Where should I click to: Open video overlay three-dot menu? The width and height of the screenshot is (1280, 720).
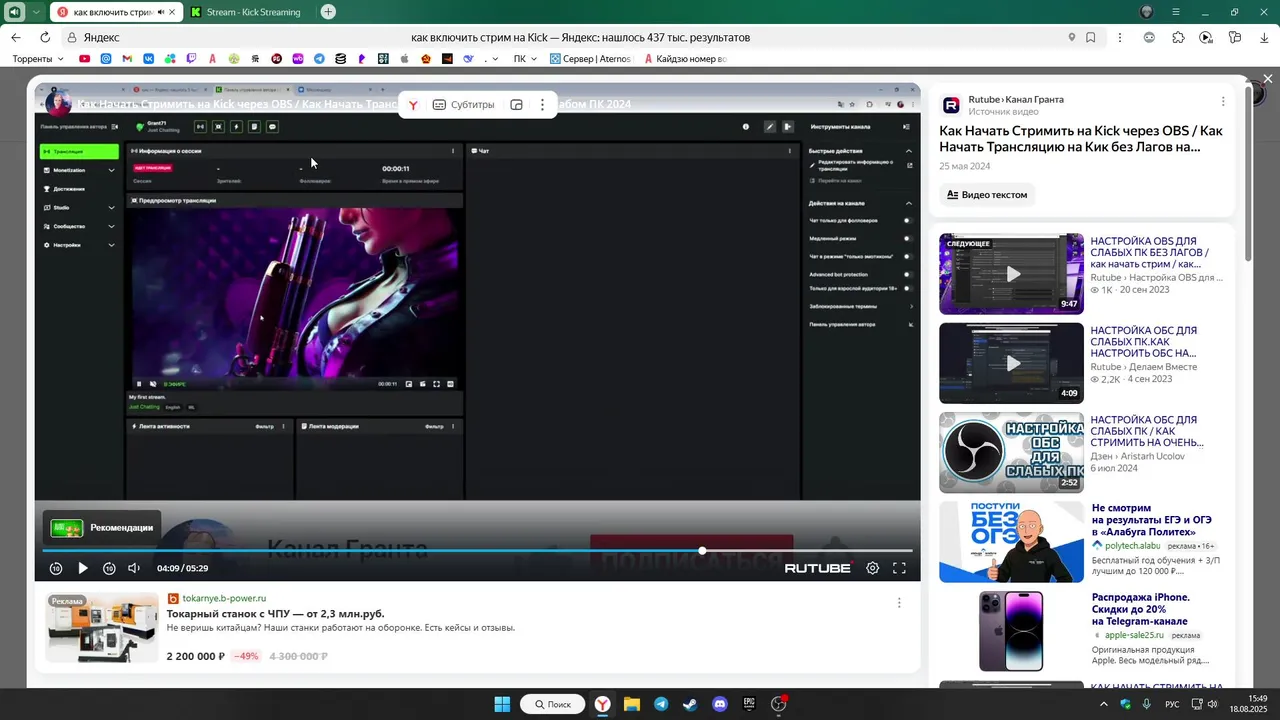542,105
